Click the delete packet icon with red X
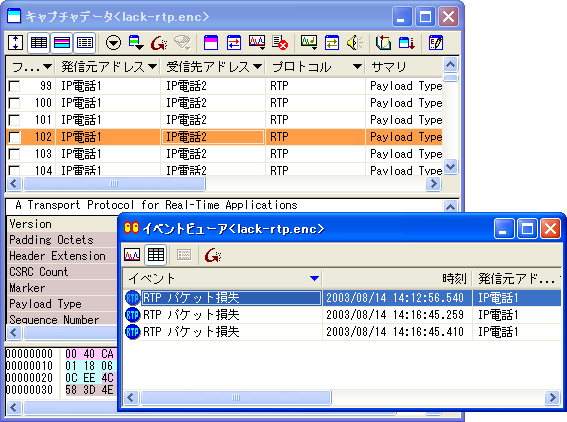Viewport: 567px width, 422px height. pyautogui.click(x=280, y=43)
